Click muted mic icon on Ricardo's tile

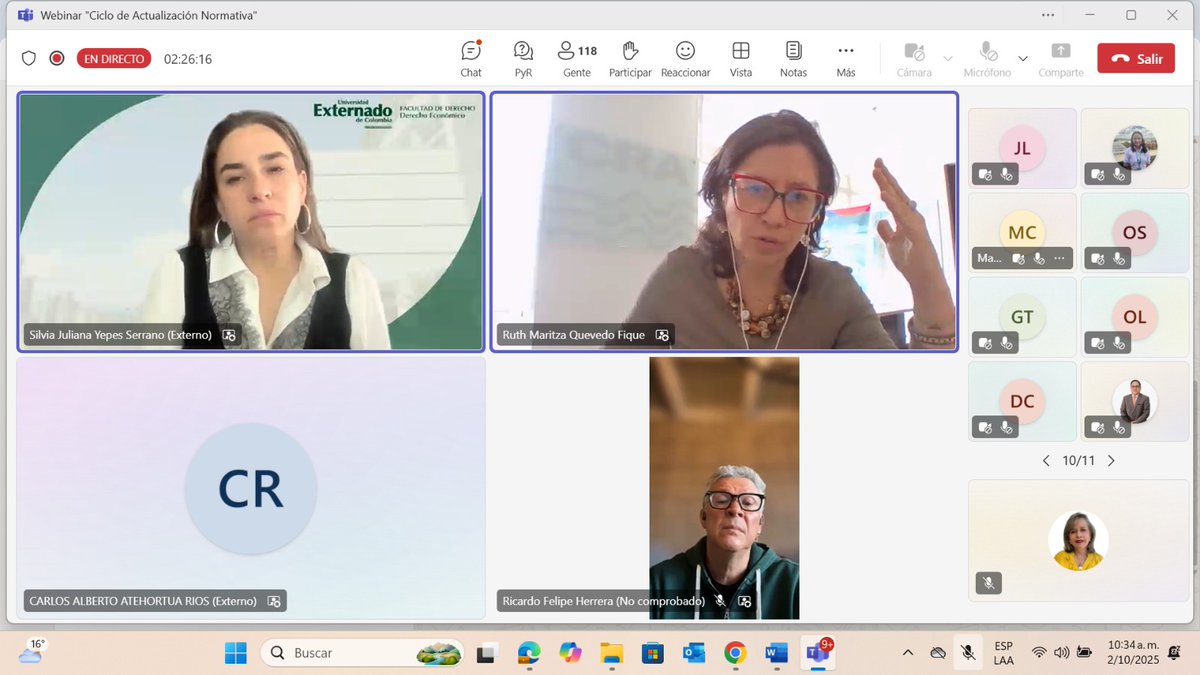[x=720, y=601]
